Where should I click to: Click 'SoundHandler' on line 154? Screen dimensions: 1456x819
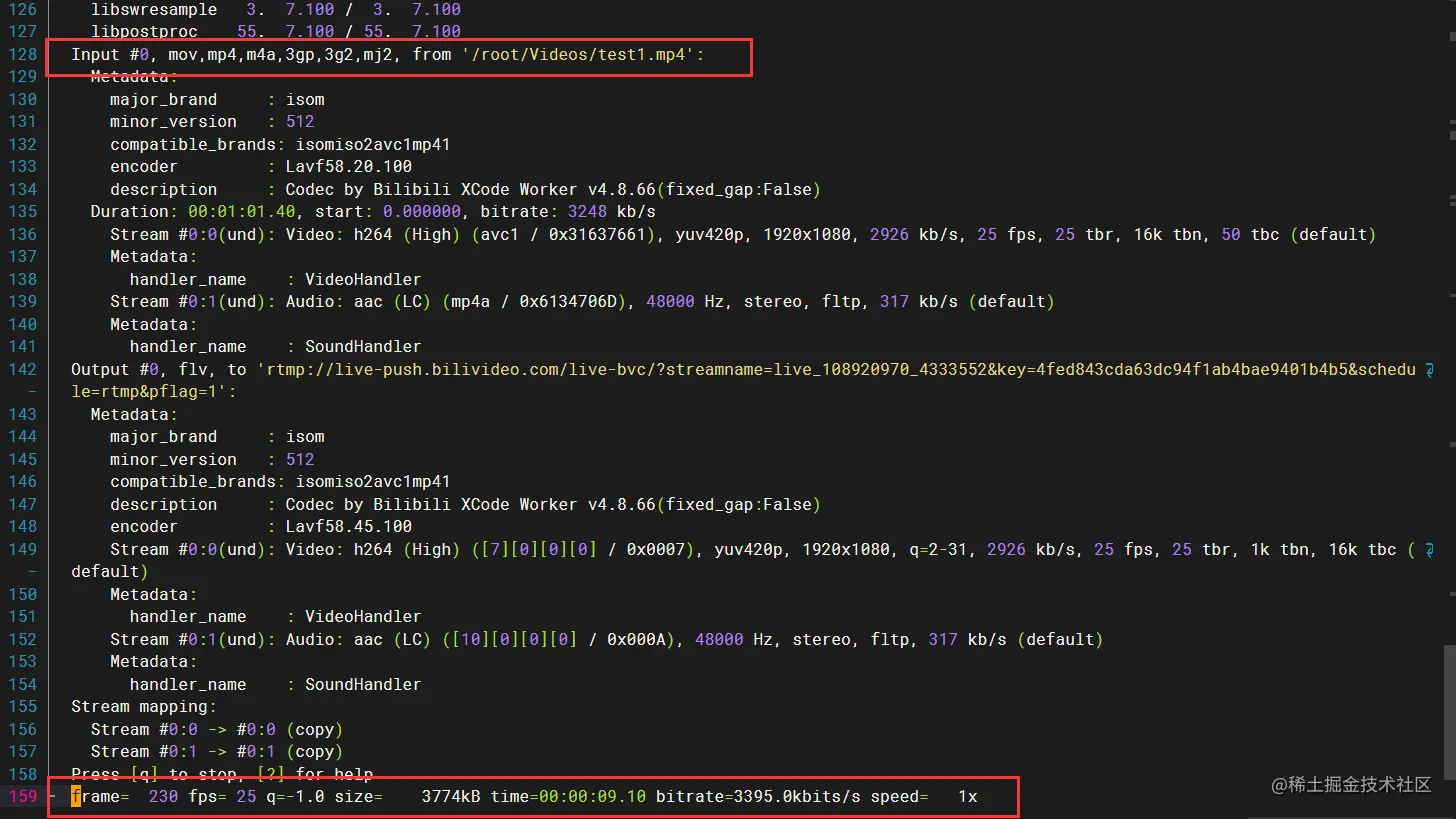click(363, 684)
